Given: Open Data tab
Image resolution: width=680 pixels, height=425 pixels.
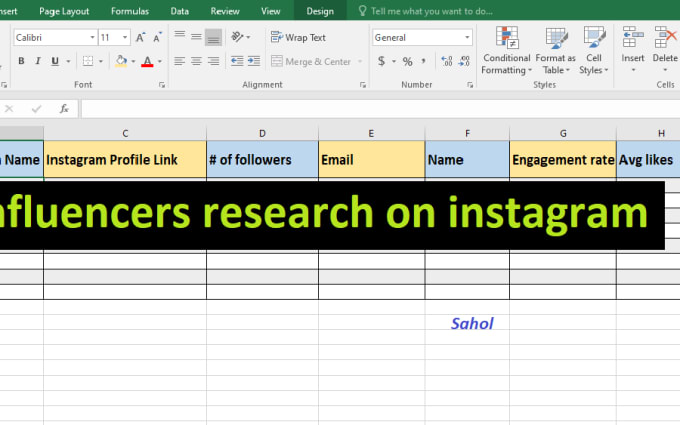Looking at the screenshot, I should coord(180,11).
